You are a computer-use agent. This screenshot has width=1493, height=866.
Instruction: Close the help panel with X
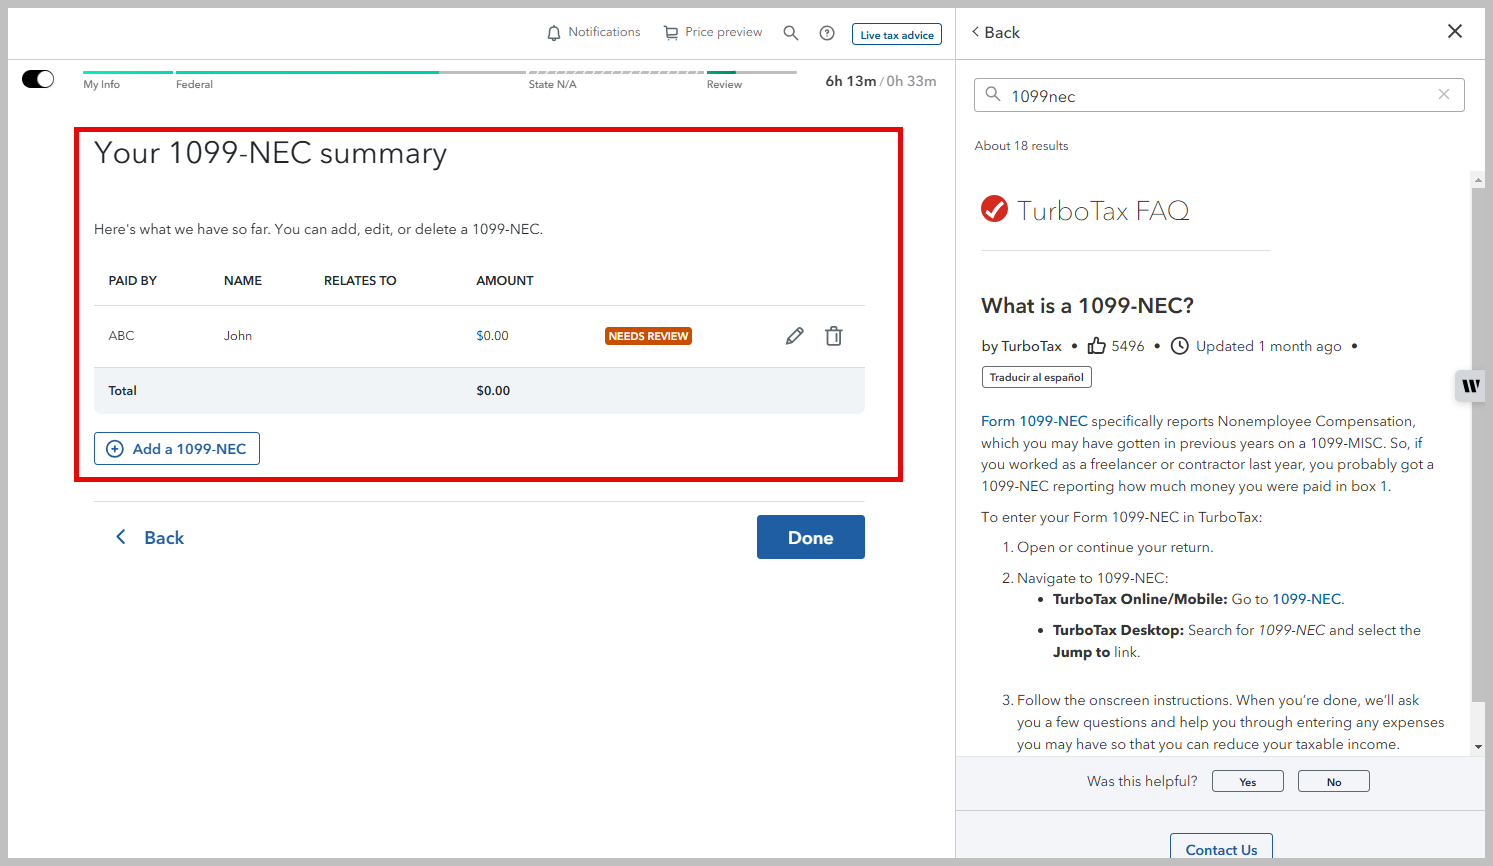tap(1454, 32)
